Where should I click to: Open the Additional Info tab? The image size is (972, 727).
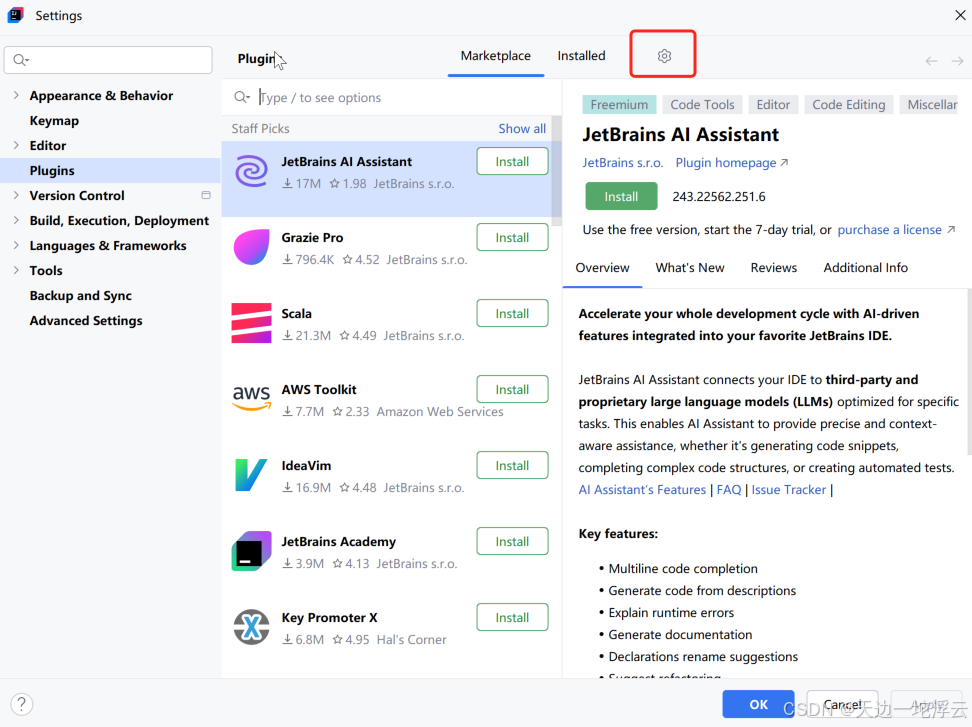click(865, 268)
